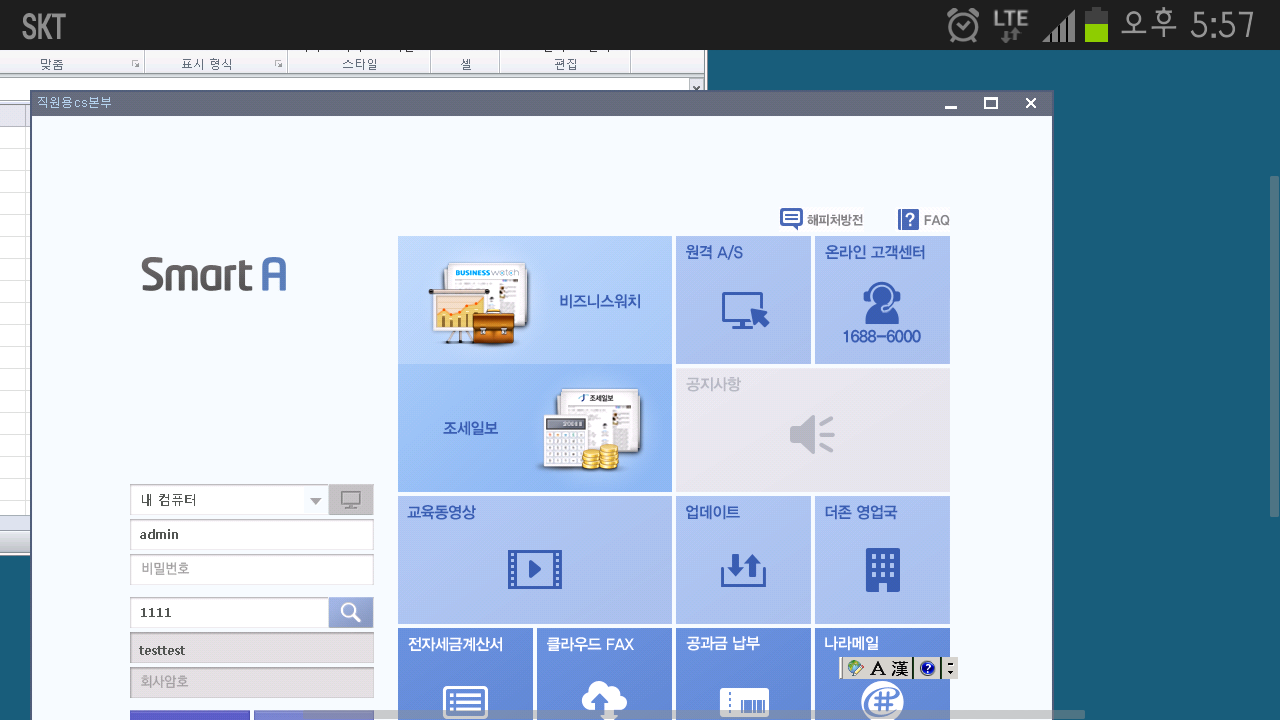The image size is (1280, 720).
Task: Tap the LTE network status icon
Action: pos(1010,25)
